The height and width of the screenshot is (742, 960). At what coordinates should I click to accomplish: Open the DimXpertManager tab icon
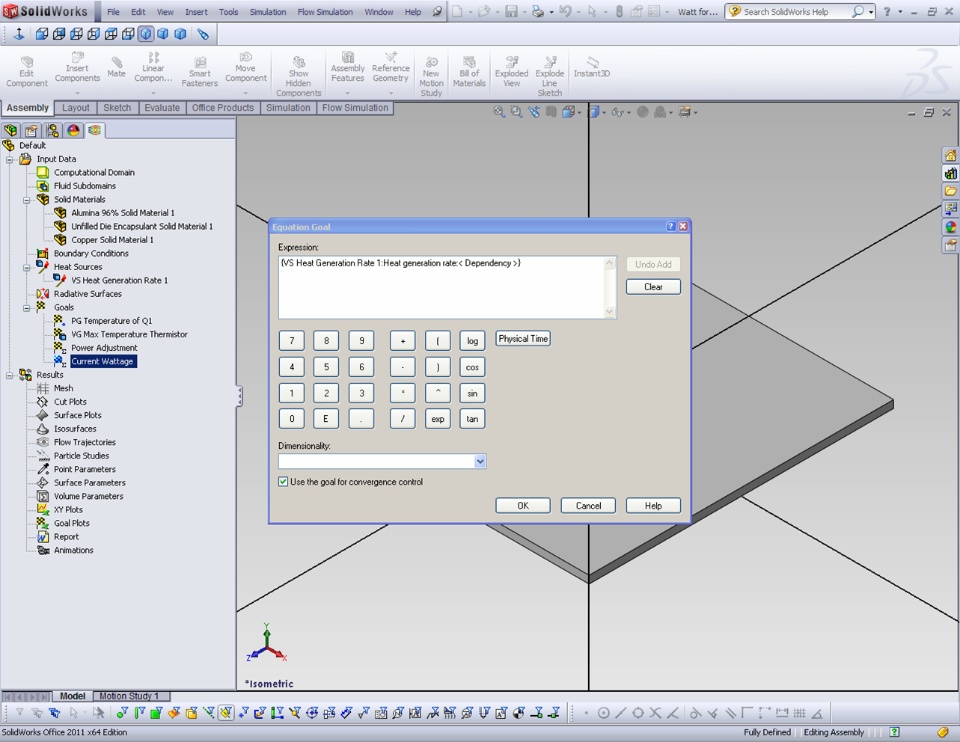(73, 130)
